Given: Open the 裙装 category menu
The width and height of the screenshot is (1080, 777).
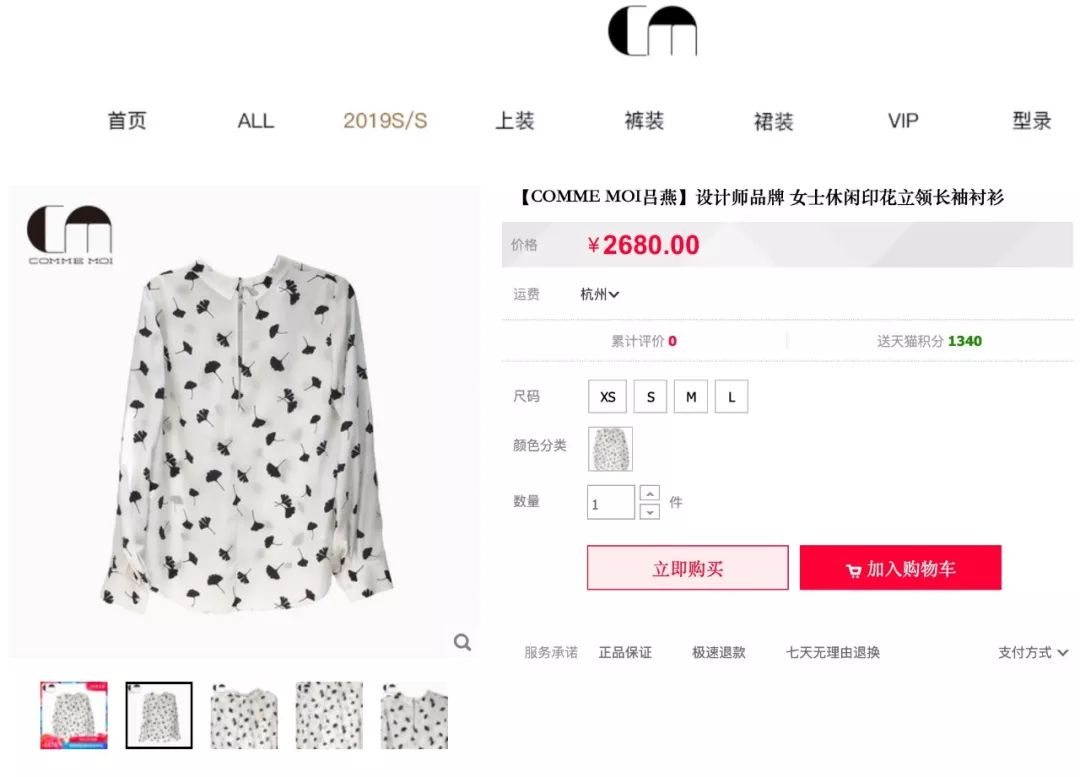Looking at the screenshot, I should (x=773, y=122).
